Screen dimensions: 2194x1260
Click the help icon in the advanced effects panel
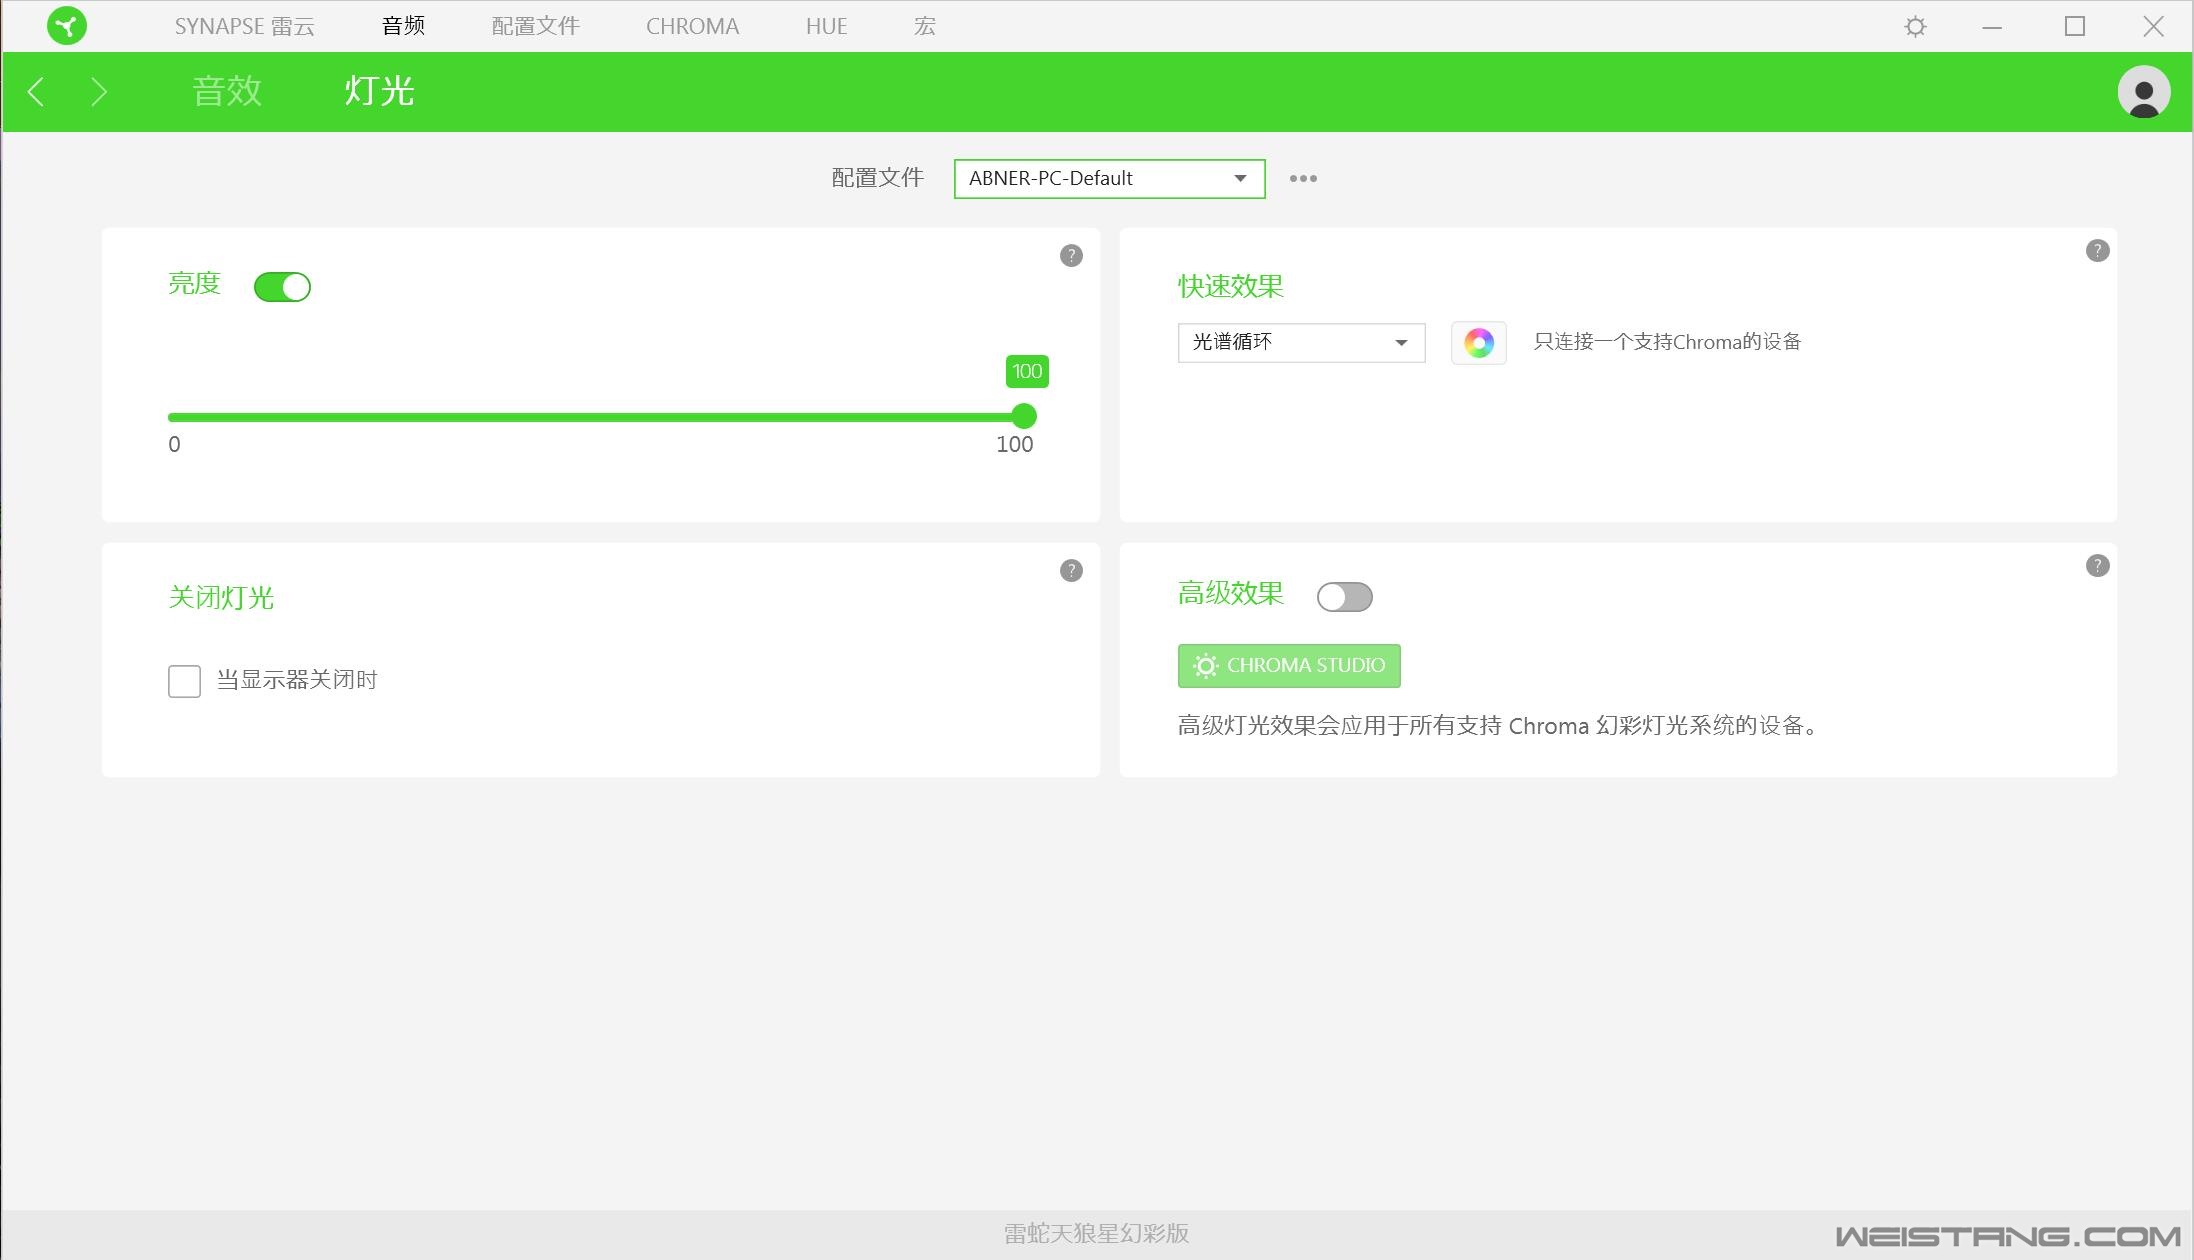[x=2098, y=566]
